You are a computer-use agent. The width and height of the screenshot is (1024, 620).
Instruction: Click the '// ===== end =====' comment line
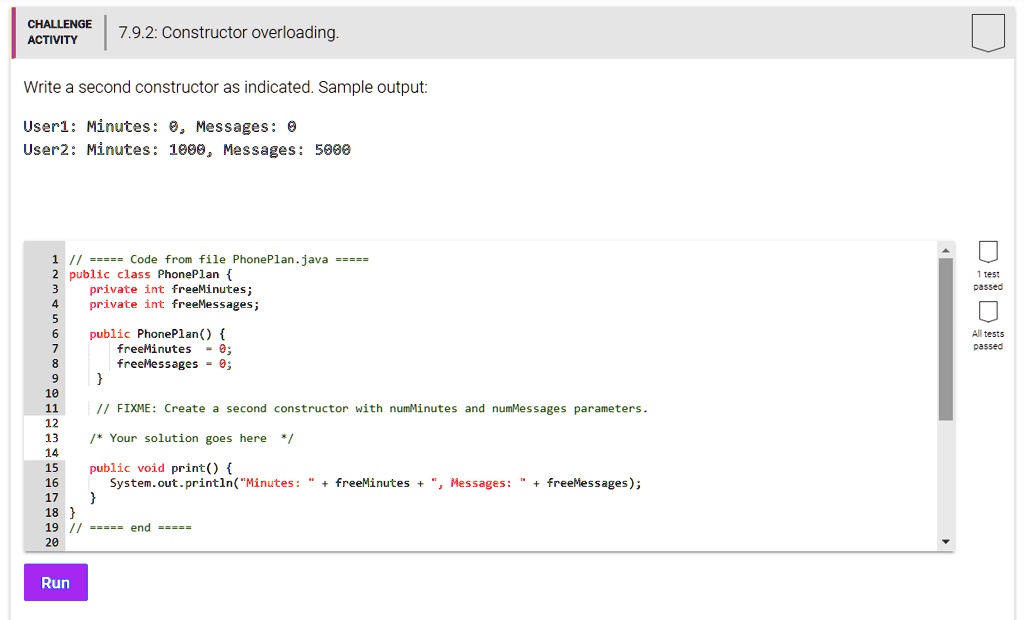[131, 527]
